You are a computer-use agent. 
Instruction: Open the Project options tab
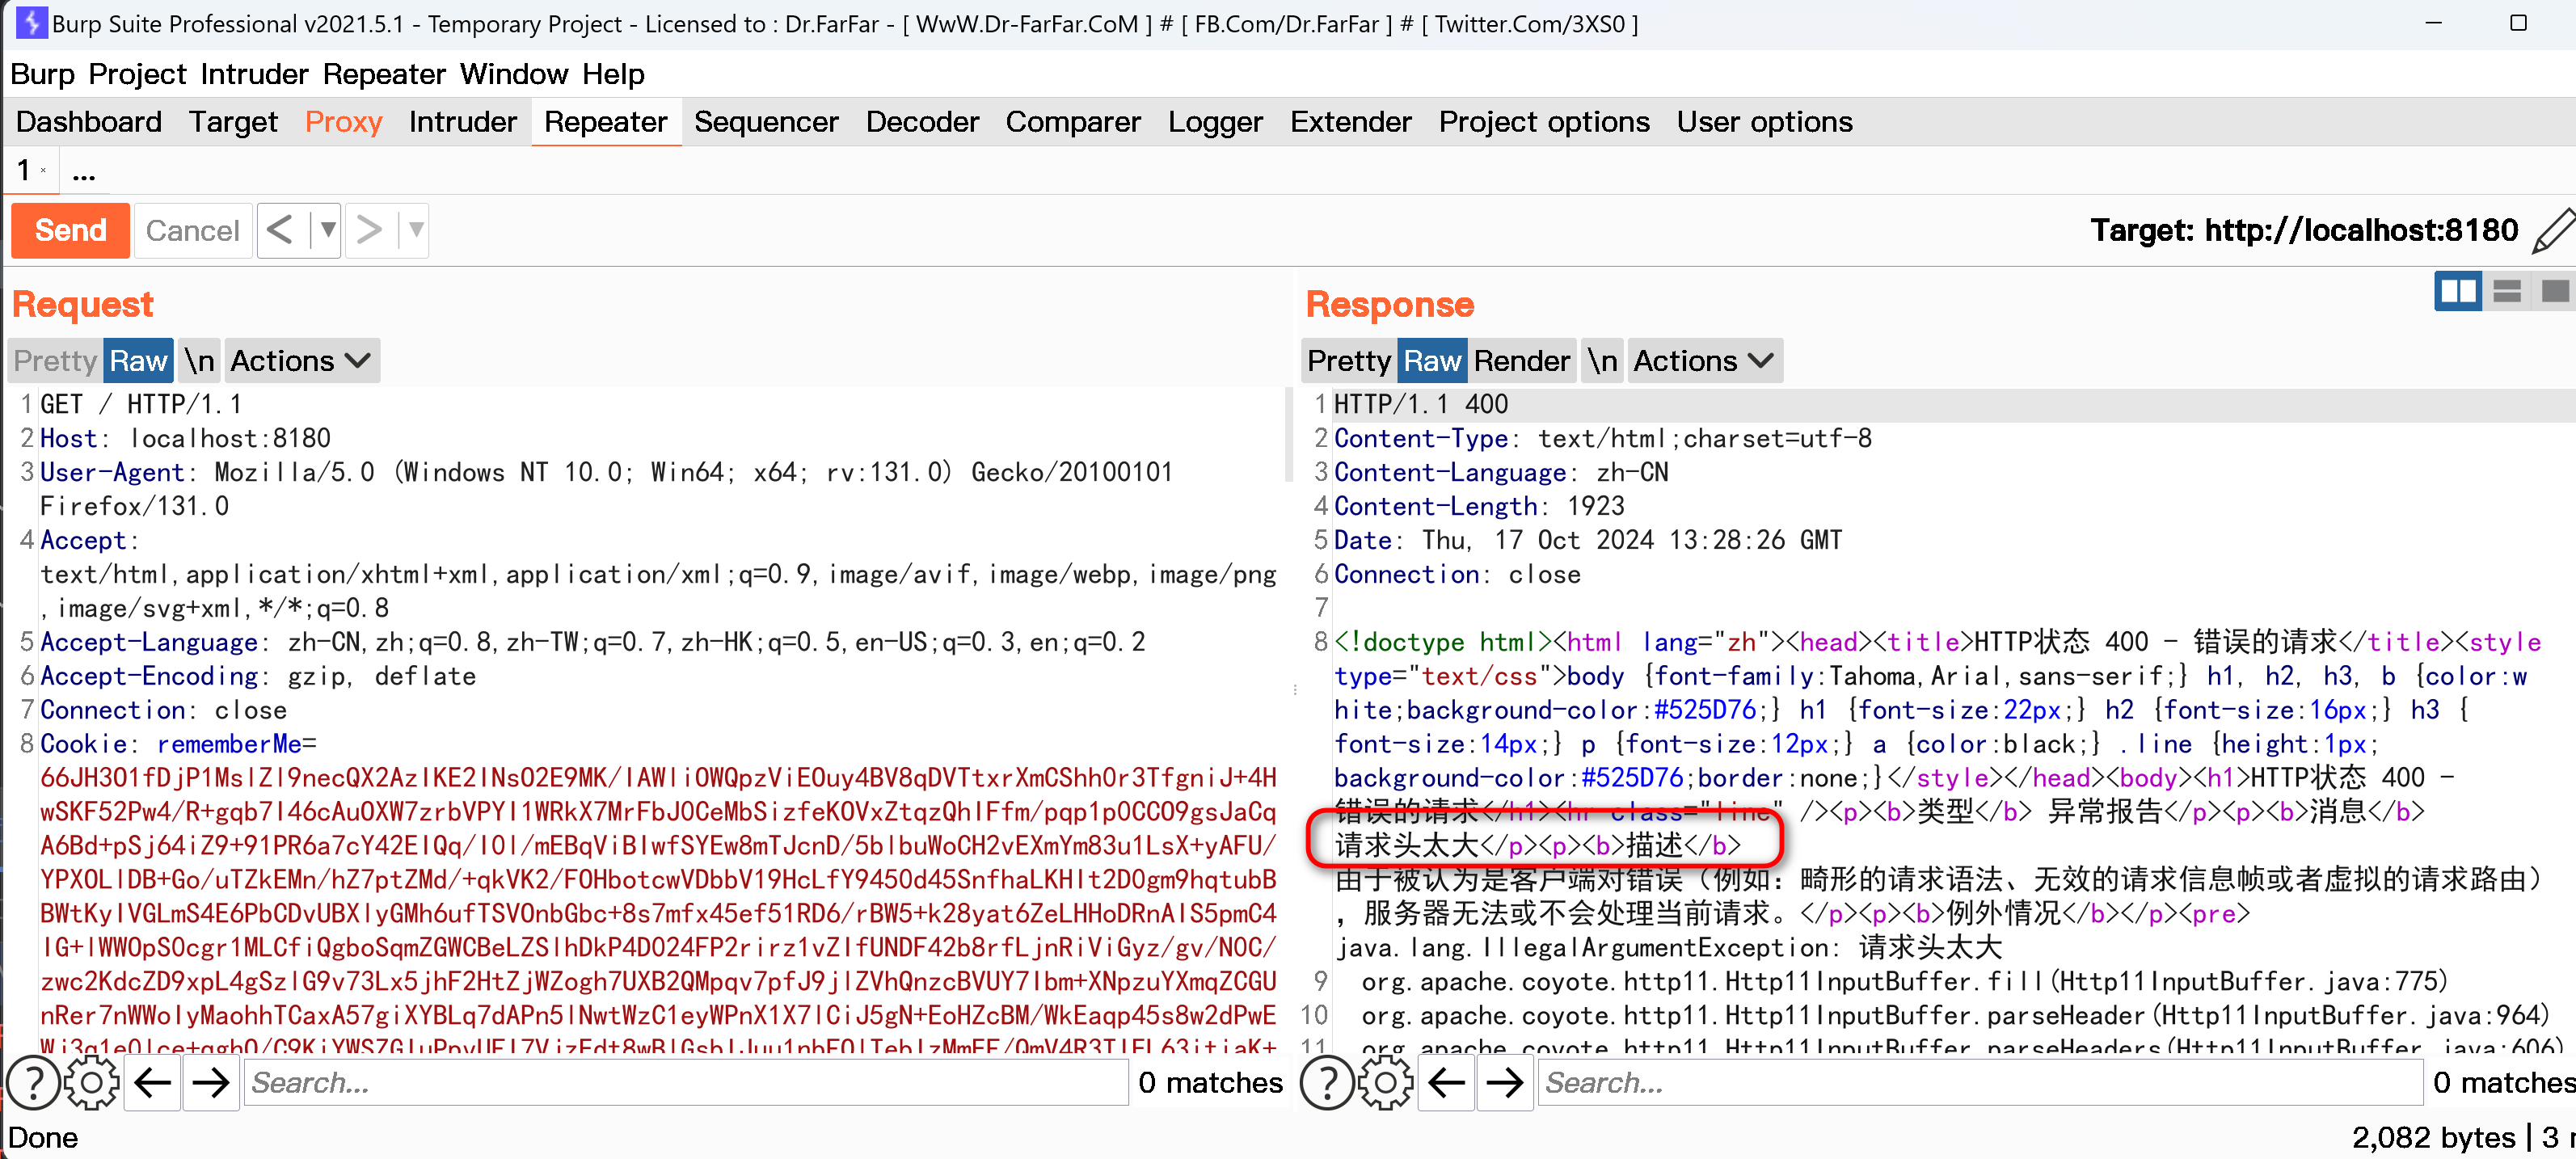coord(1544,122)
